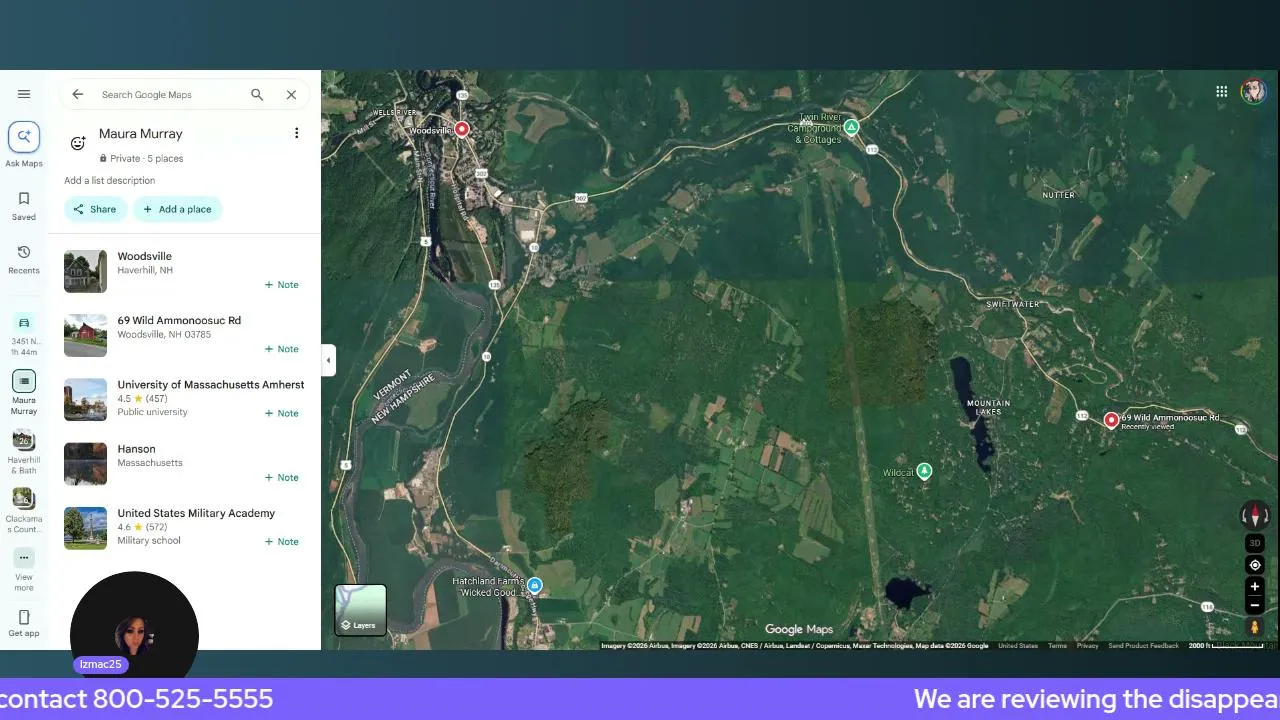Open the hamburger main menu
Image resolution: width=1280 pixels, height=720 pixels.
24,94
